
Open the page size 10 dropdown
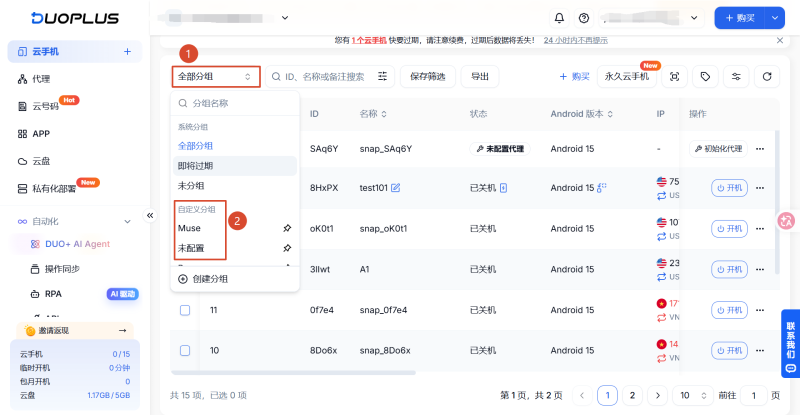point(692,395)
